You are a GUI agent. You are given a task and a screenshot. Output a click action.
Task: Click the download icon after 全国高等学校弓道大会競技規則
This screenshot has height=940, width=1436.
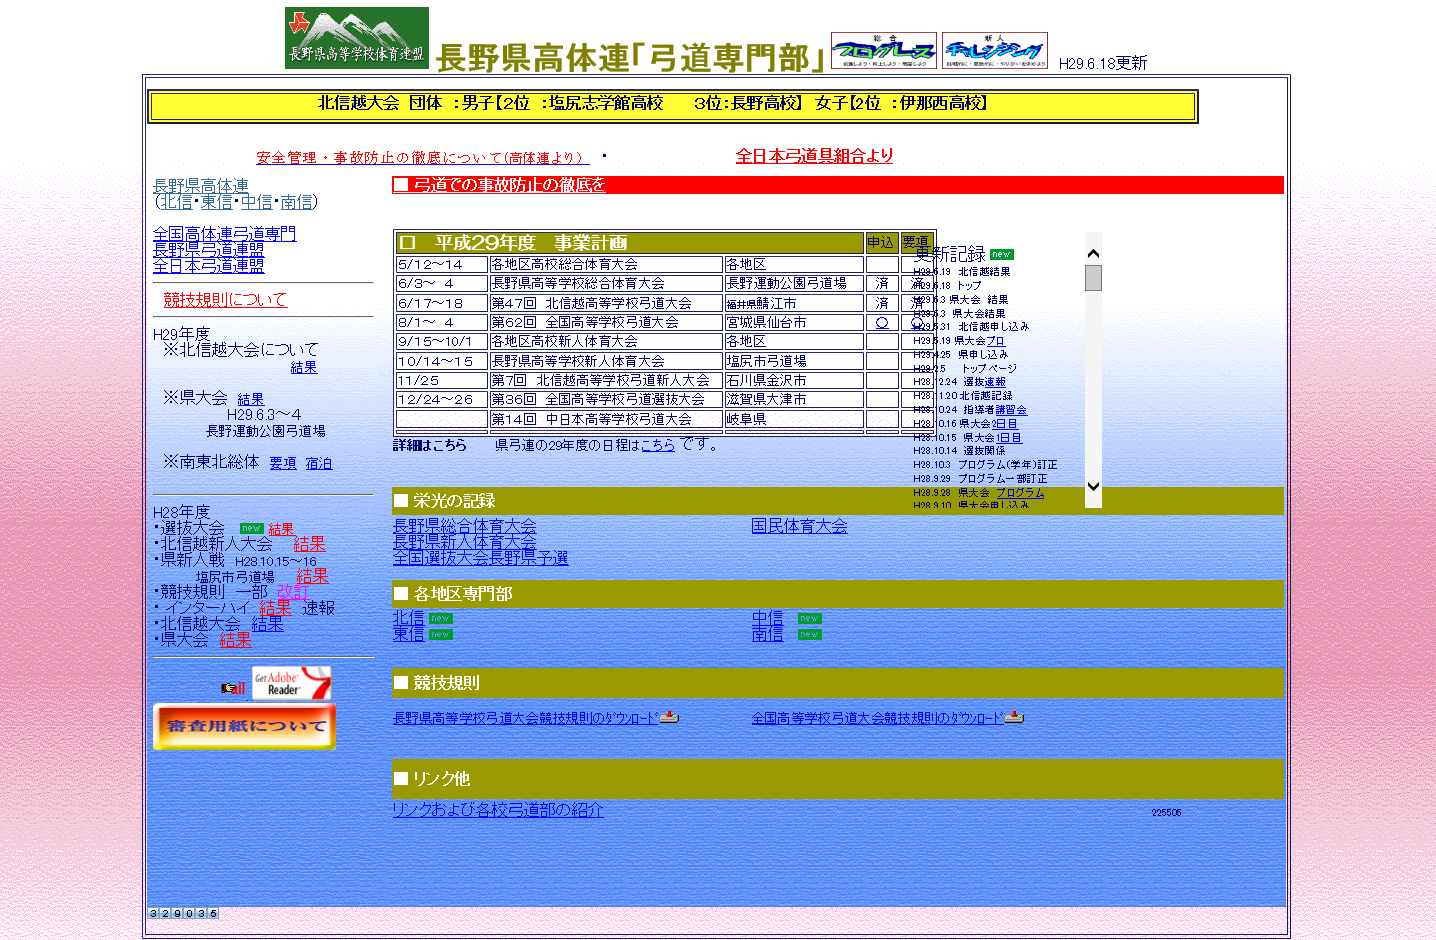(x=1014, y=717)
